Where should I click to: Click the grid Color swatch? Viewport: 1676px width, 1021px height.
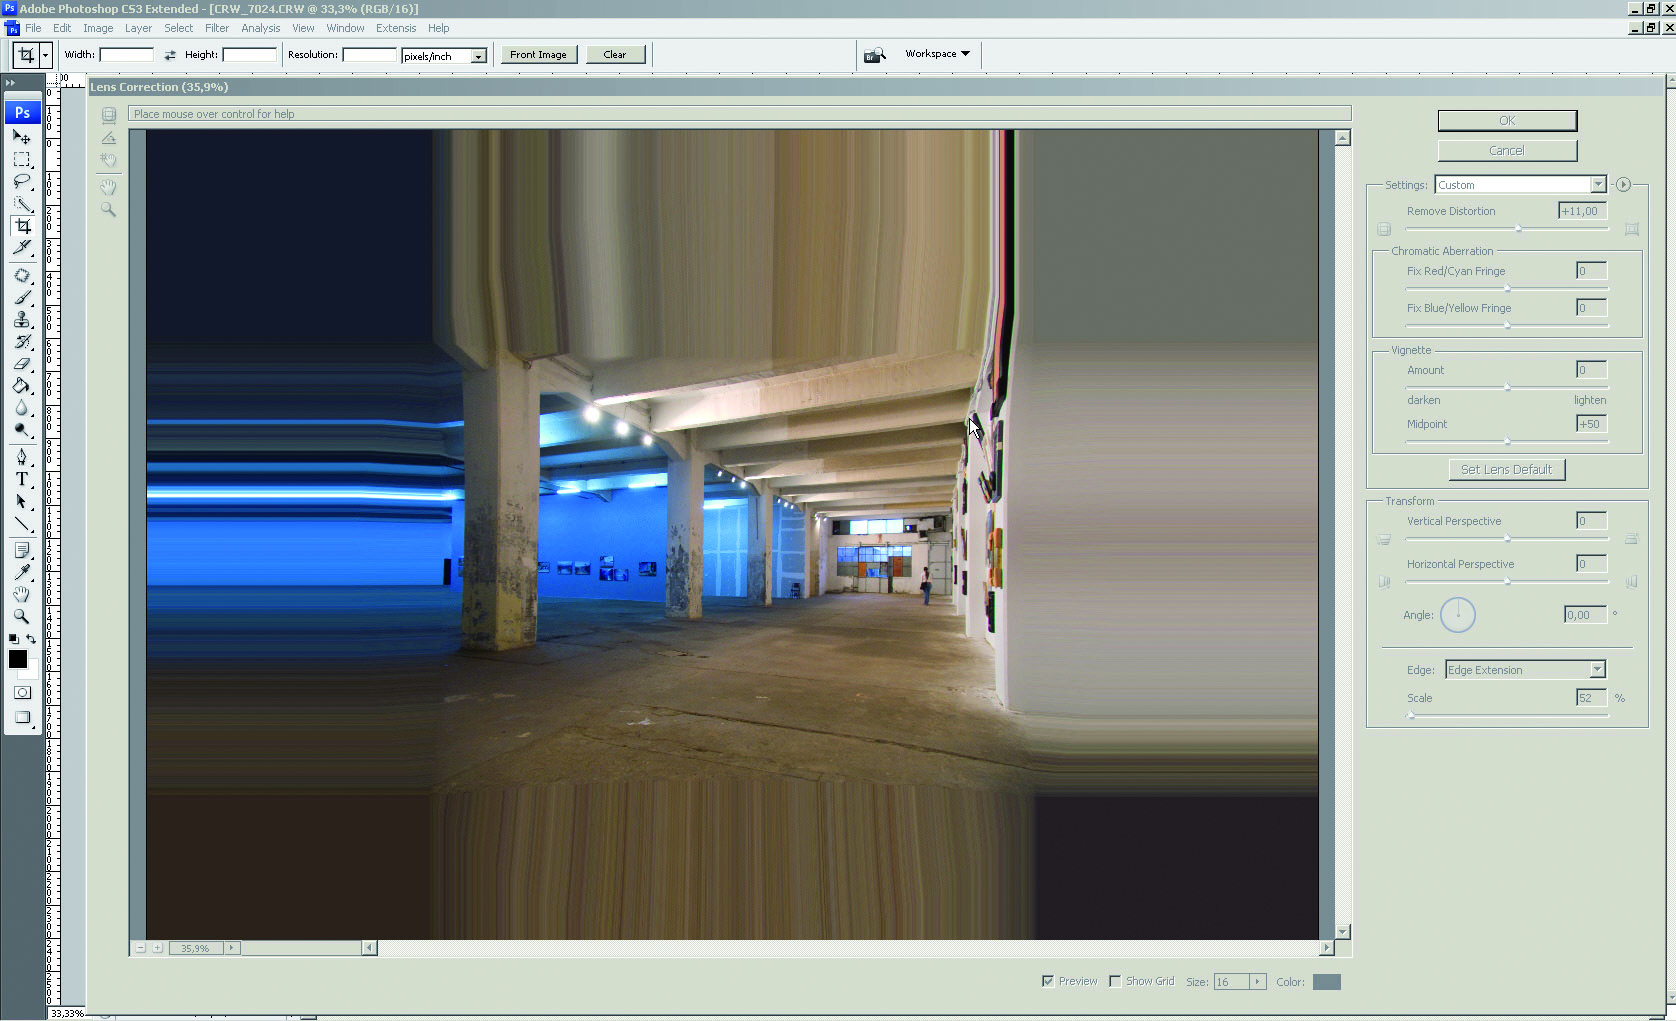coord(1326,982)
